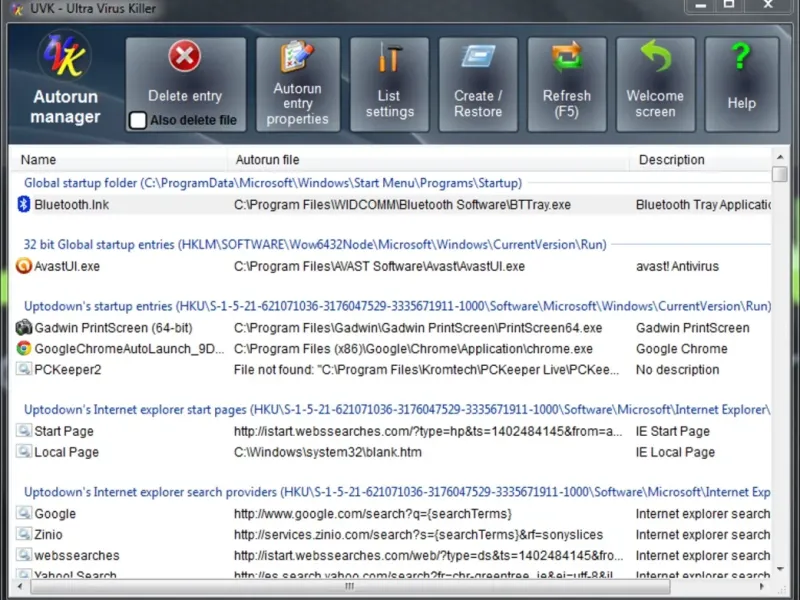Click Uptodown's startup entries group header

coord(397,306)
